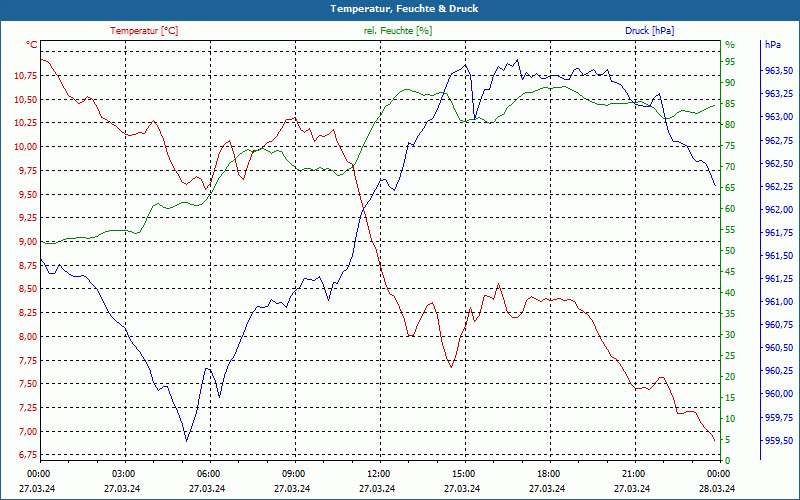800x500 pixels.
Task: Click '80' on the green humidity axis
Action: 730,125
